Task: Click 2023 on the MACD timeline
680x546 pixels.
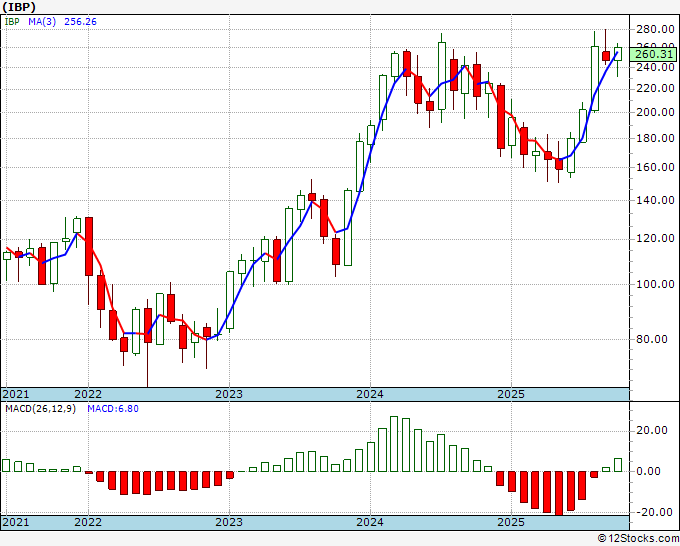Action: [x=229, y=522]
